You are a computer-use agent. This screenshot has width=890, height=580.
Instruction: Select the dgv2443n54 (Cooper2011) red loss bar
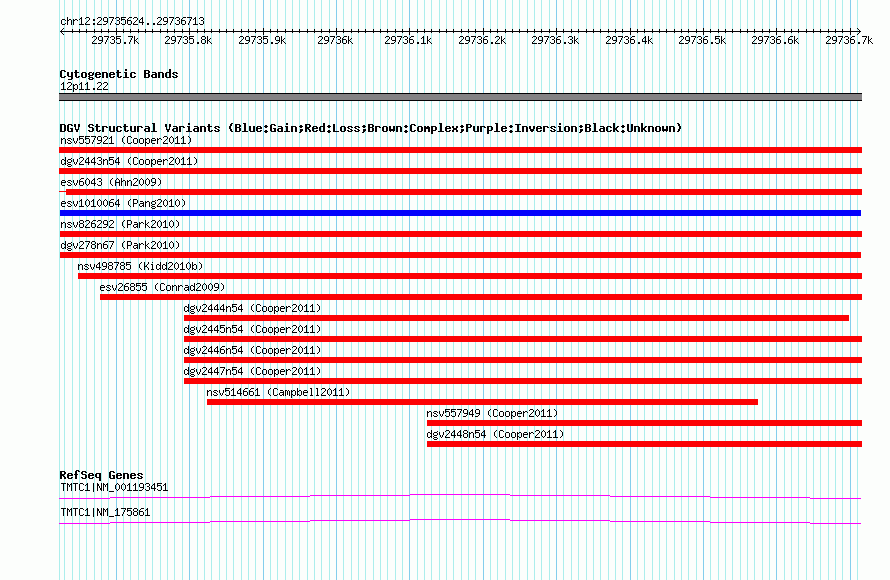point(460,171)
